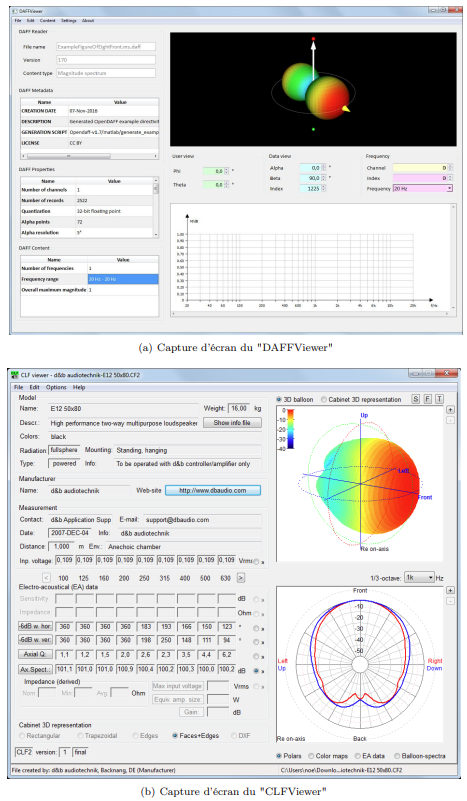
Task: Click the File name field in DAFF Reader
Action: pyautogui.click(x=106, y=46)
